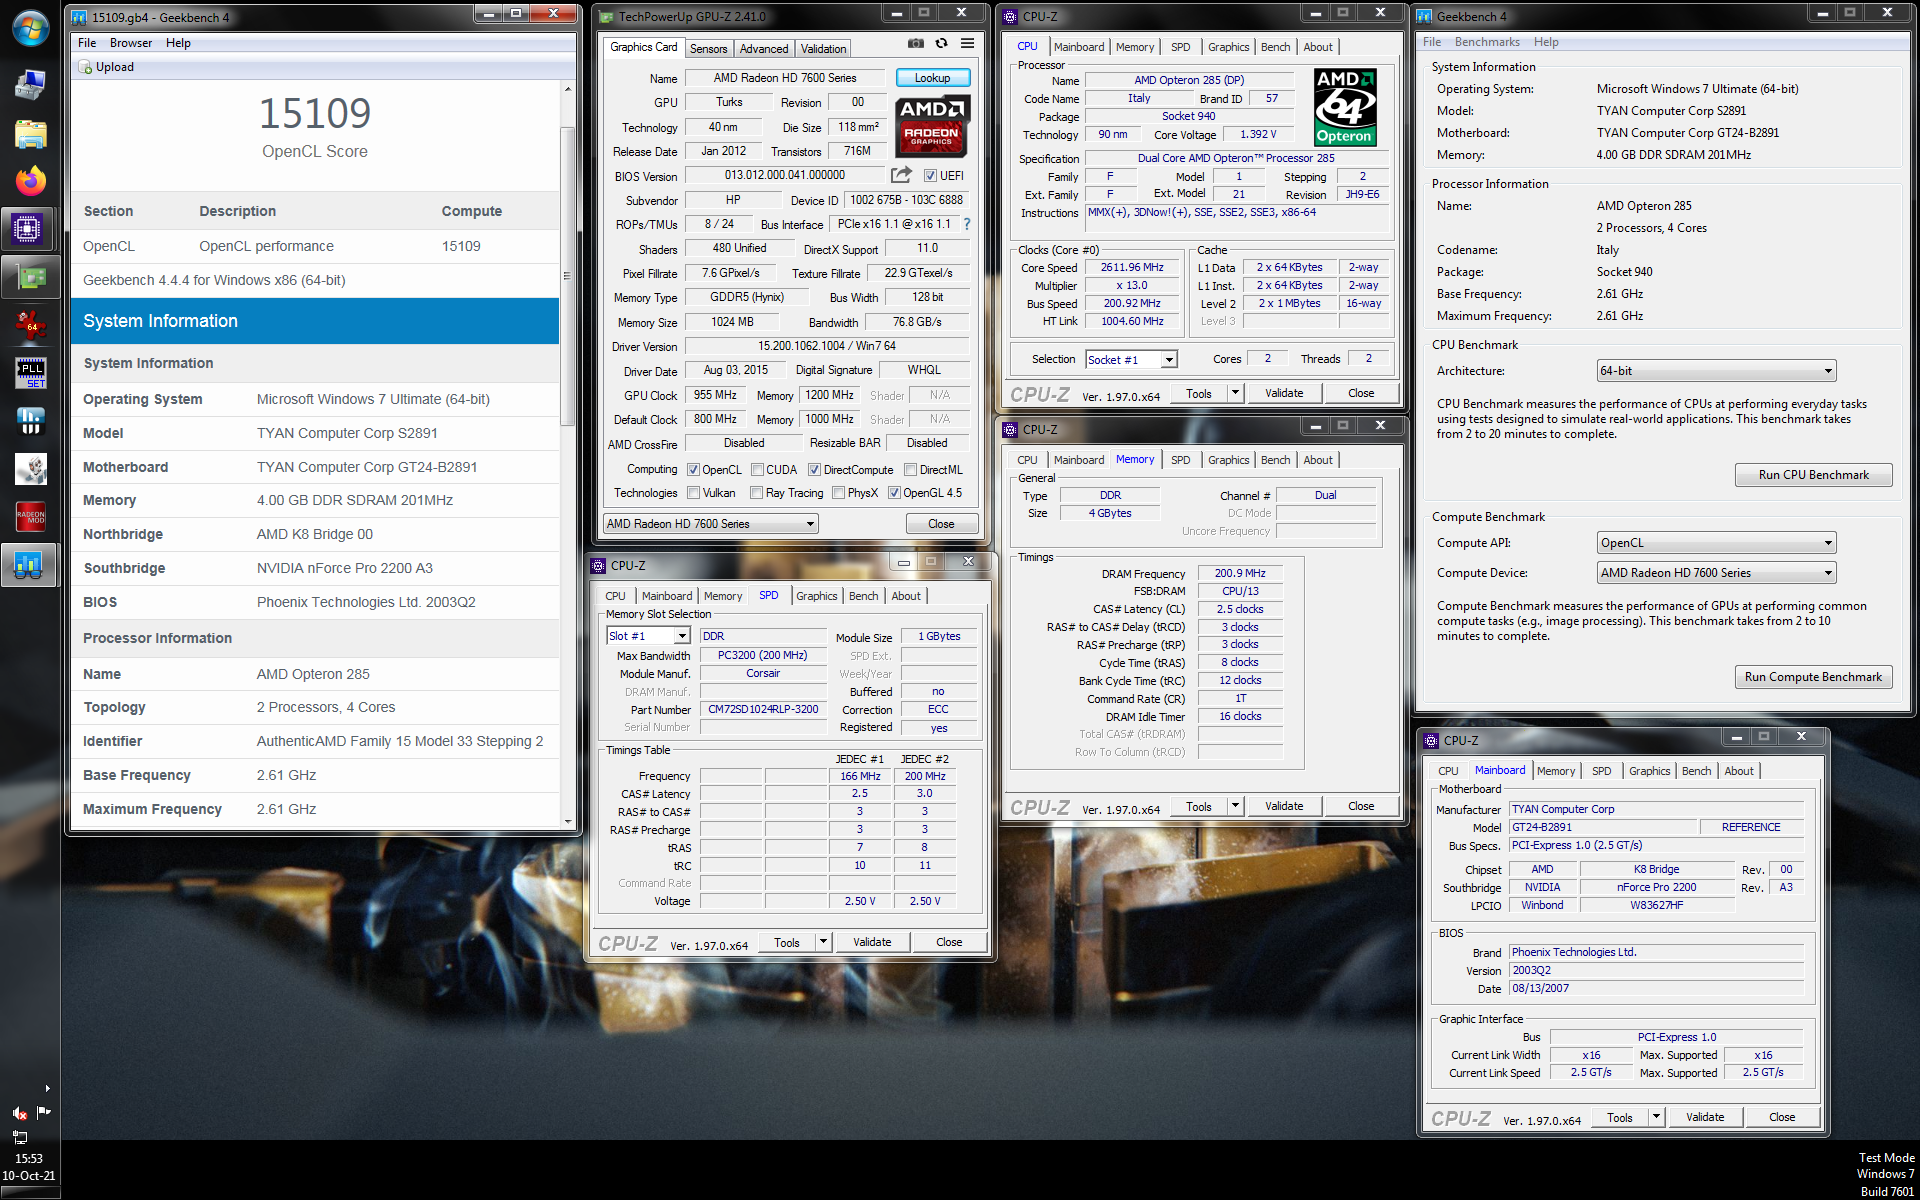Open the toolbox computer taskbar icon
This screenshot has width=1920, height=1200.
[x=30, y=85]
